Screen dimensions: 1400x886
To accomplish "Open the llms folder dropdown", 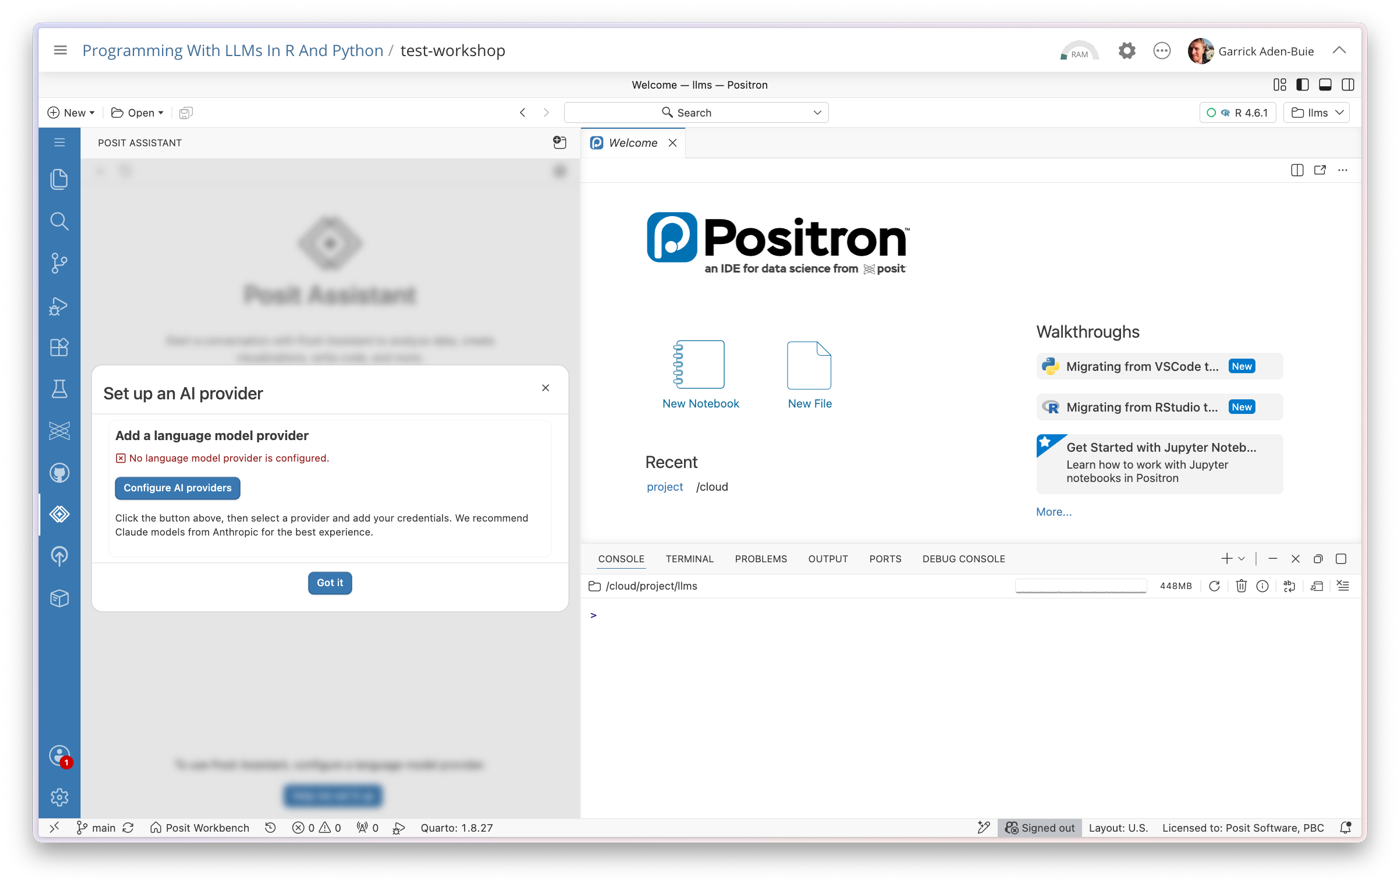I will pyautogui.click(x=1317, y=113).
